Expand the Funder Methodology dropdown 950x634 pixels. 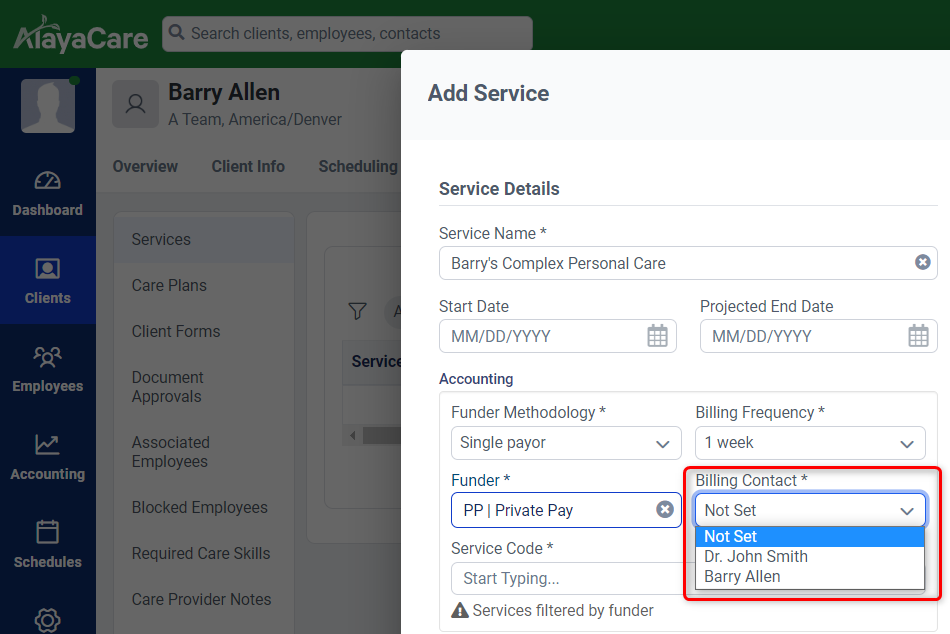click(566, 443)
